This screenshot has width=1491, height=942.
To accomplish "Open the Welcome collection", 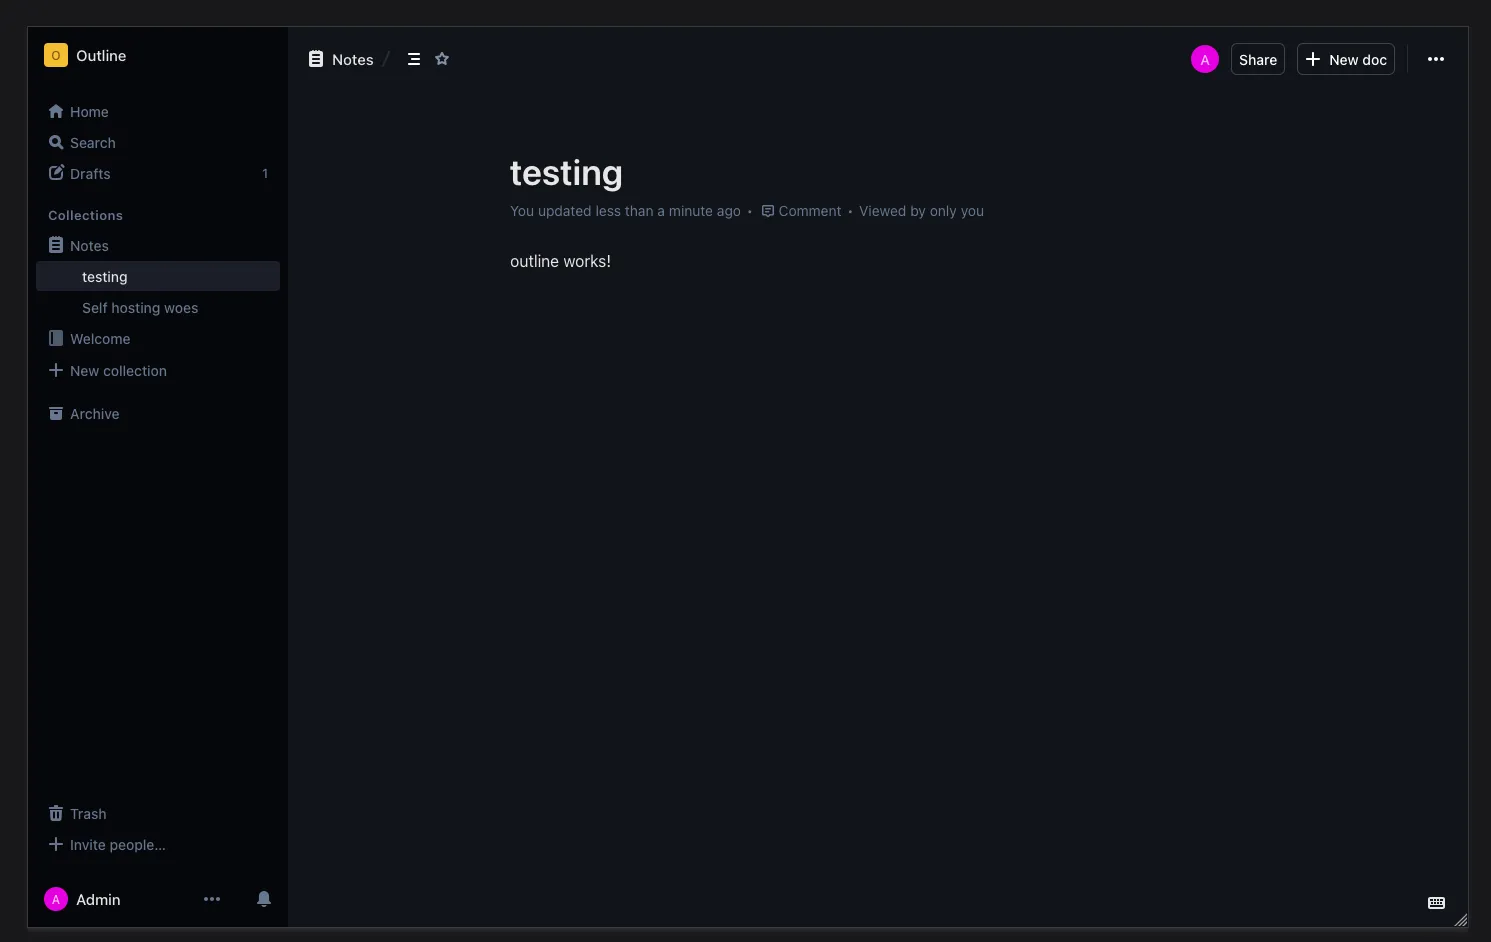I will point(158,339).
